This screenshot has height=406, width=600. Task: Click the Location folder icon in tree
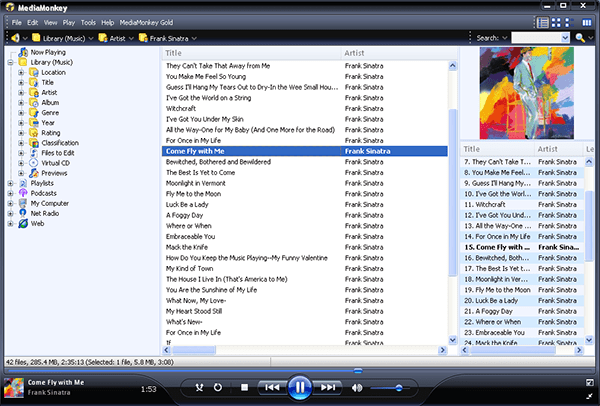(34, 72)
